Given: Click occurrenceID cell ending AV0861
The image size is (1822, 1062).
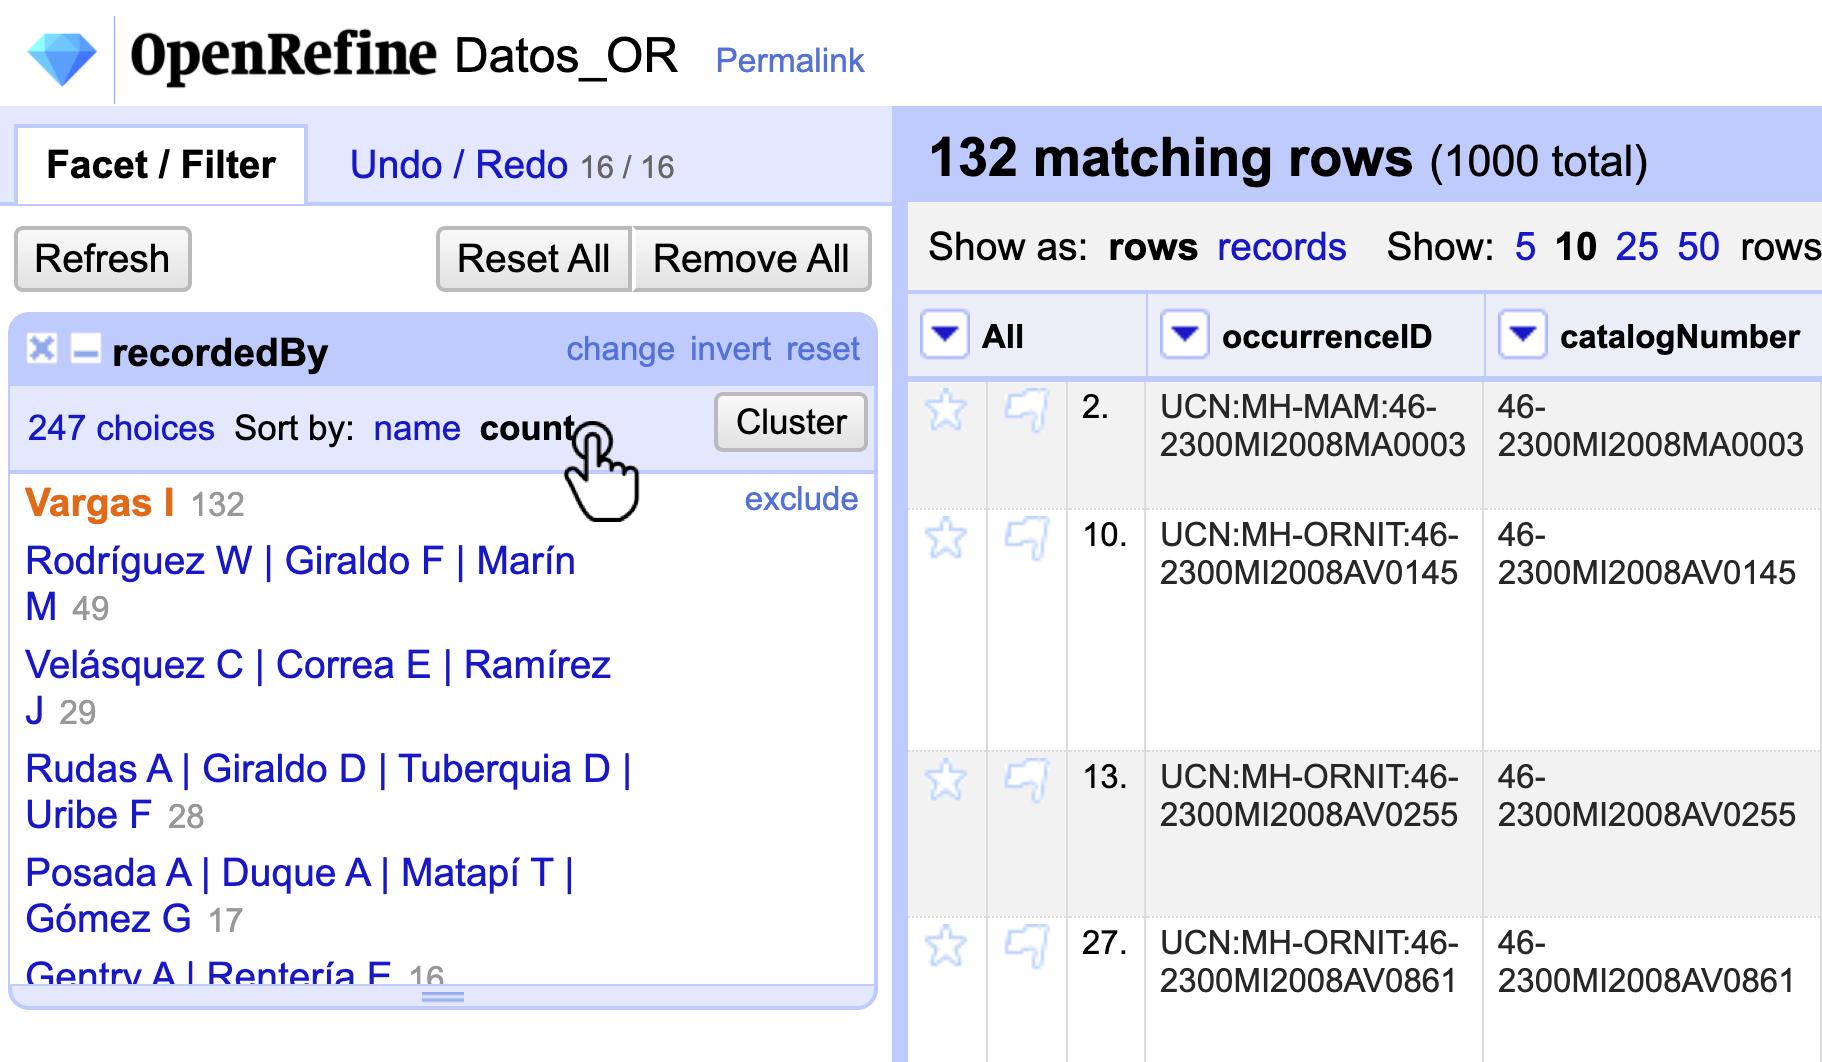Looking at the screenshot, I should (1310, 962).
